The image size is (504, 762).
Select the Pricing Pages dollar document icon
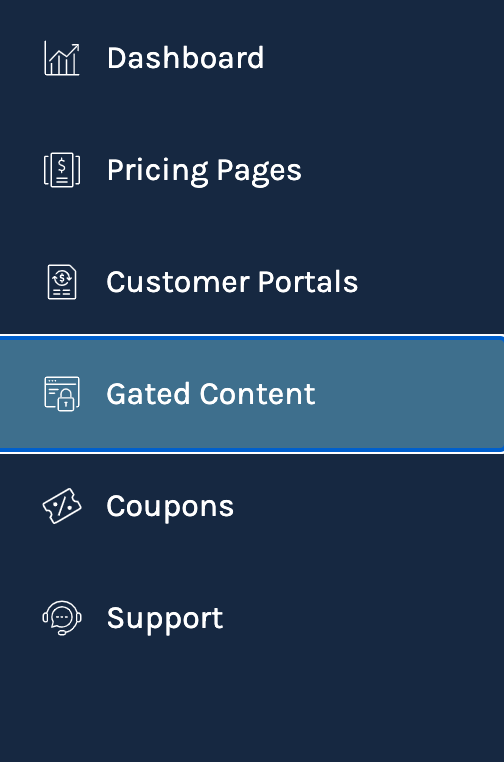point(62,170)
